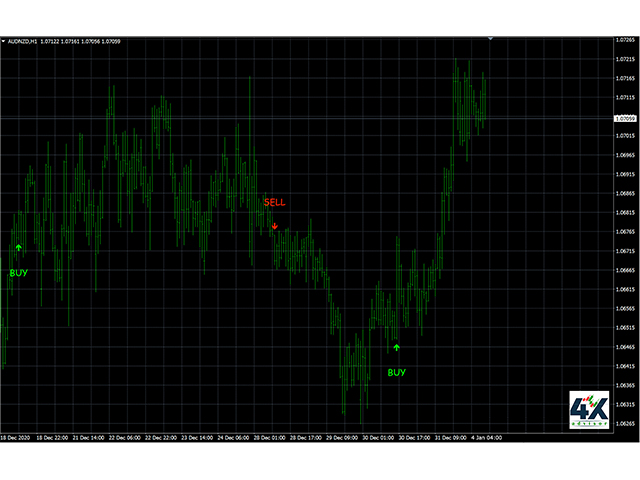Screen dimensions: 640x480
Task: Click the 18 Dec 2020 date label
Action: pos(15,438)
